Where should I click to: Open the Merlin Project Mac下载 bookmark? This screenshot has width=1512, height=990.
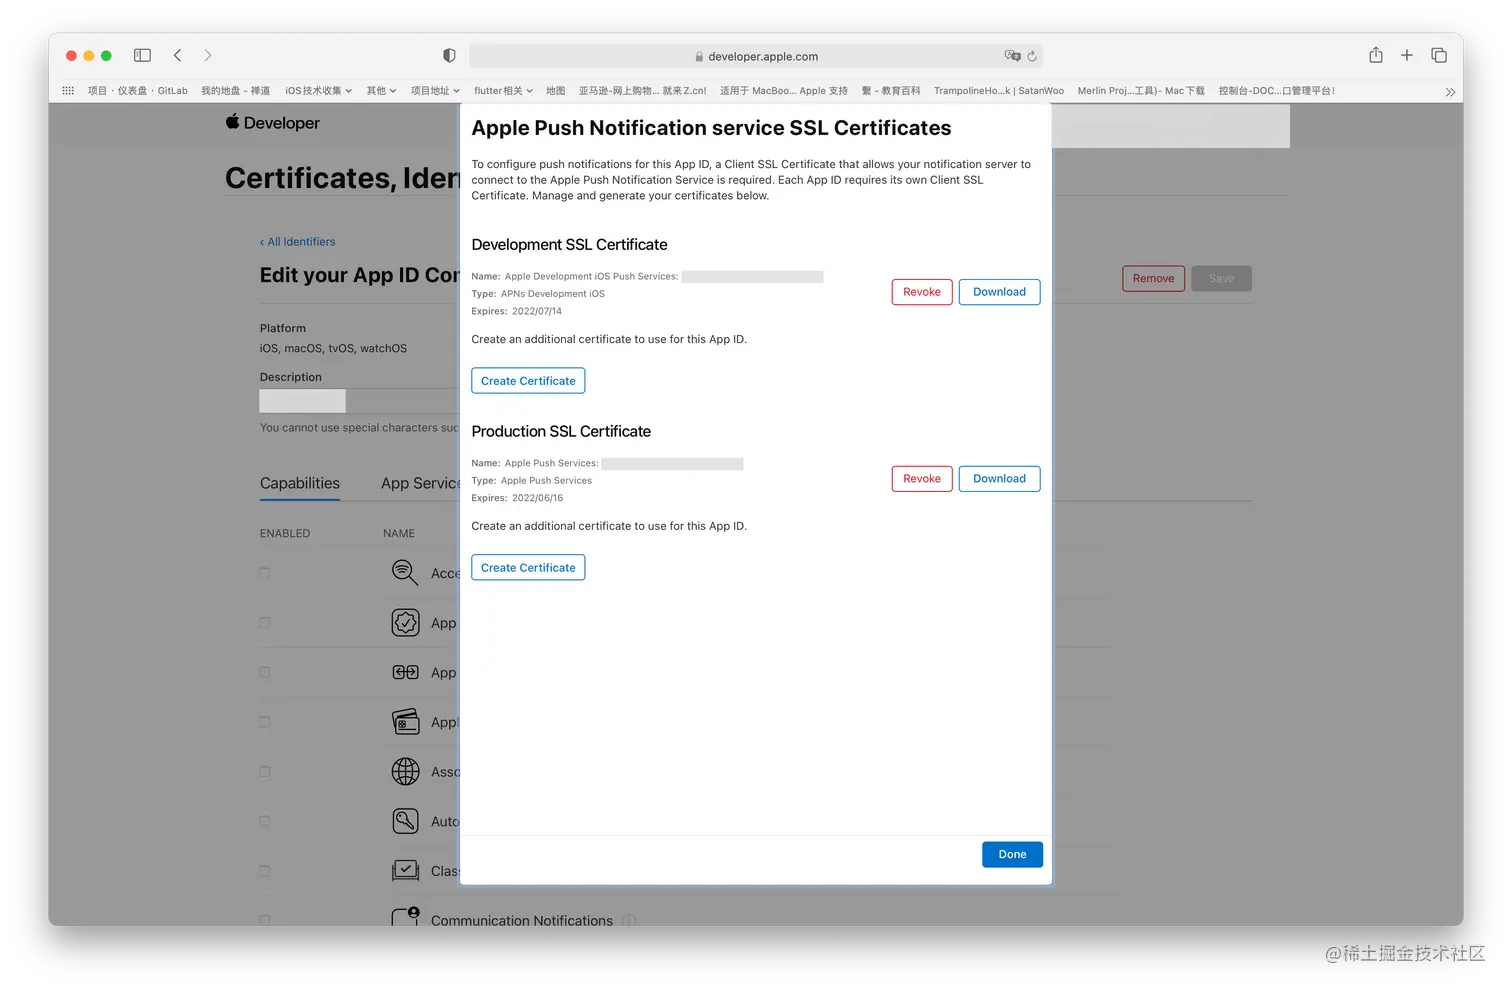coord(1141,90)
